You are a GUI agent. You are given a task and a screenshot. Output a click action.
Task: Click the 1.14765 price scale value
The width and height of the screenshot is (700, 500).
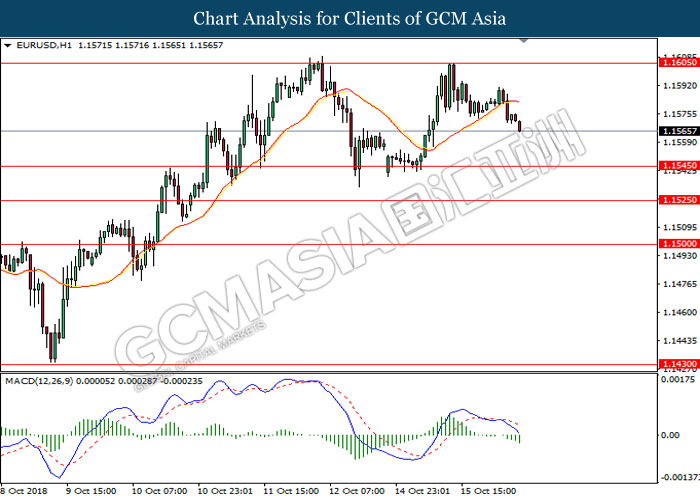[680, 284]
